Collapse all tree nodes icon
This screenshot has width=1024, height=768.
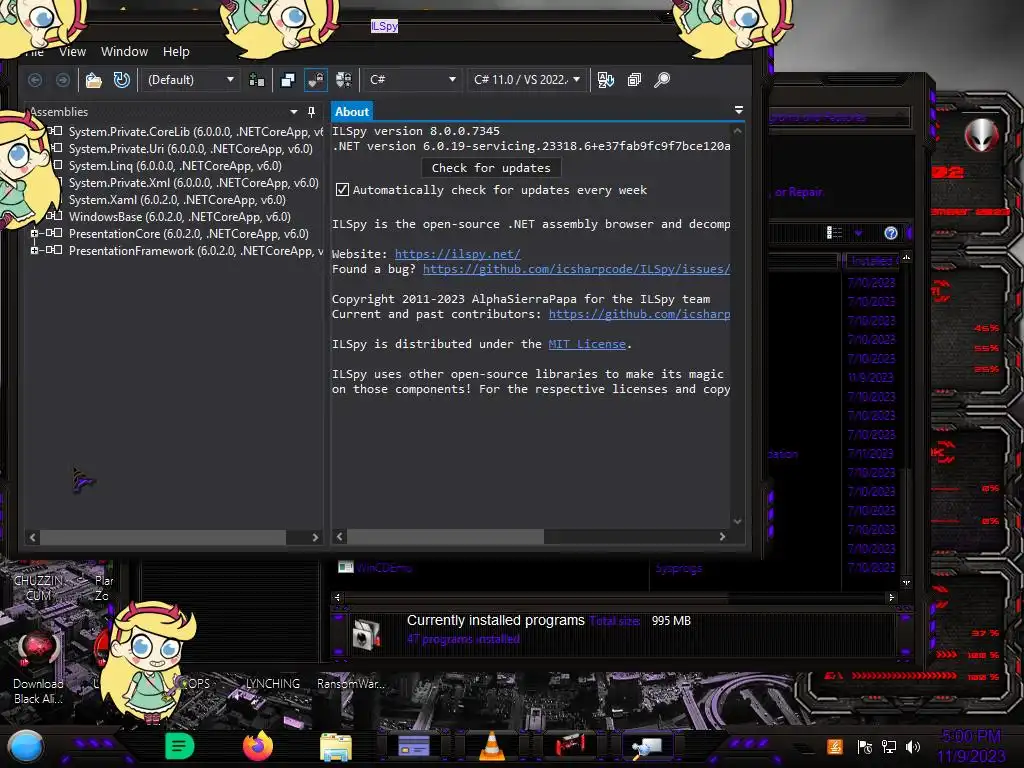click(634, 80)
